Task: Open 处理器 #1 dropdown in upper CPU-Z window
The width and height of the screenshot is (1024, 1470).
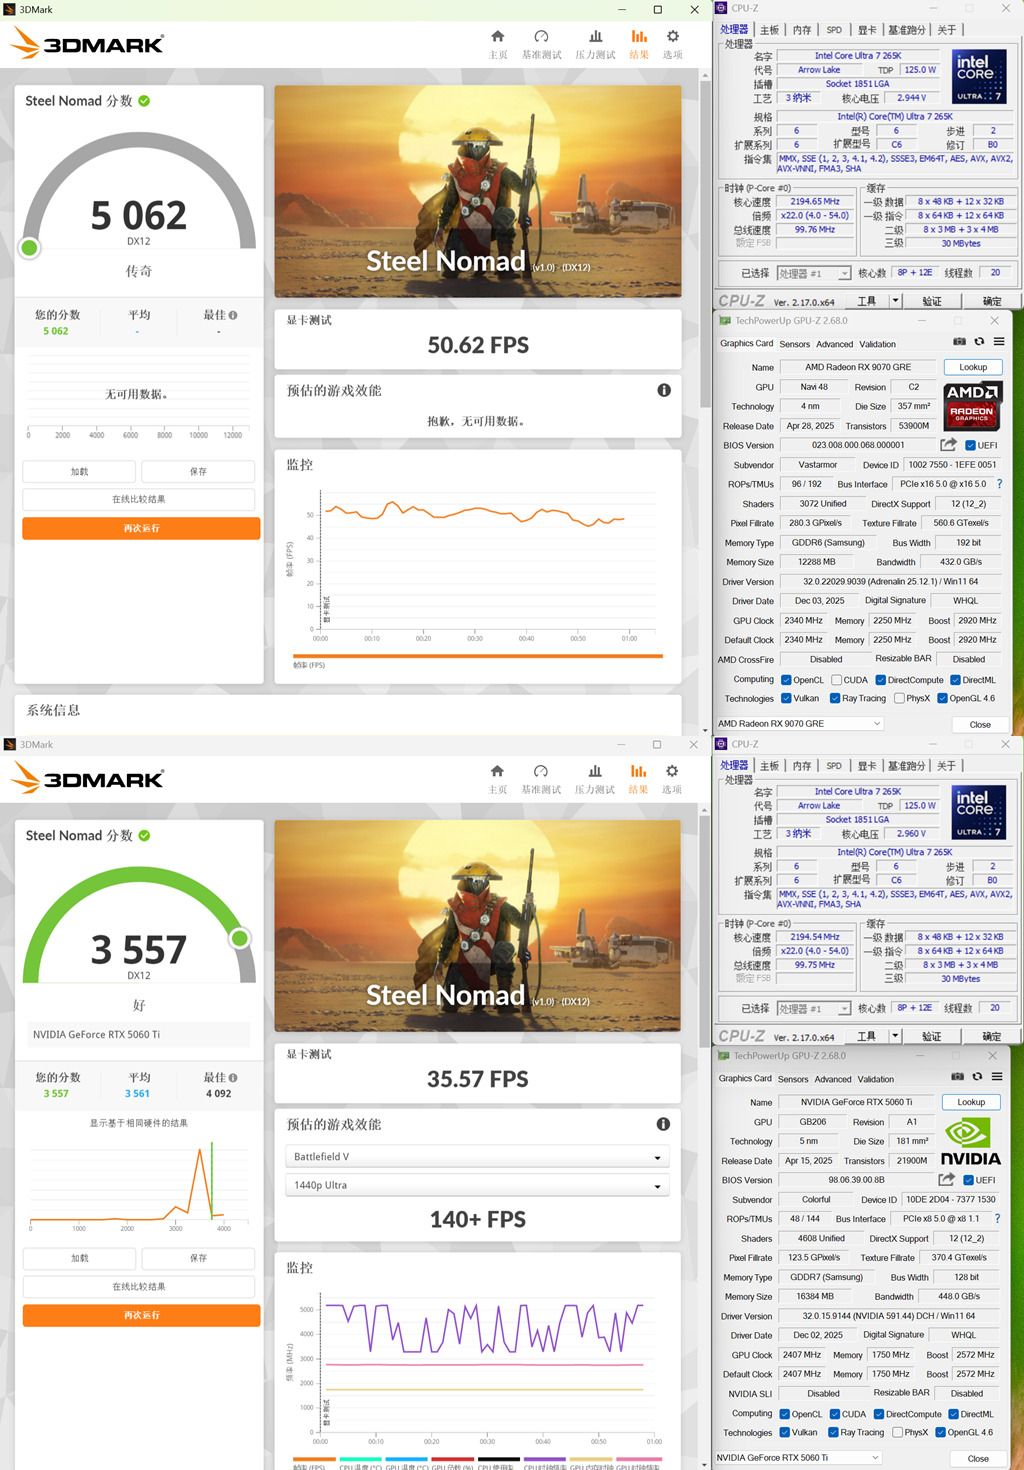Action: [814, 273]
